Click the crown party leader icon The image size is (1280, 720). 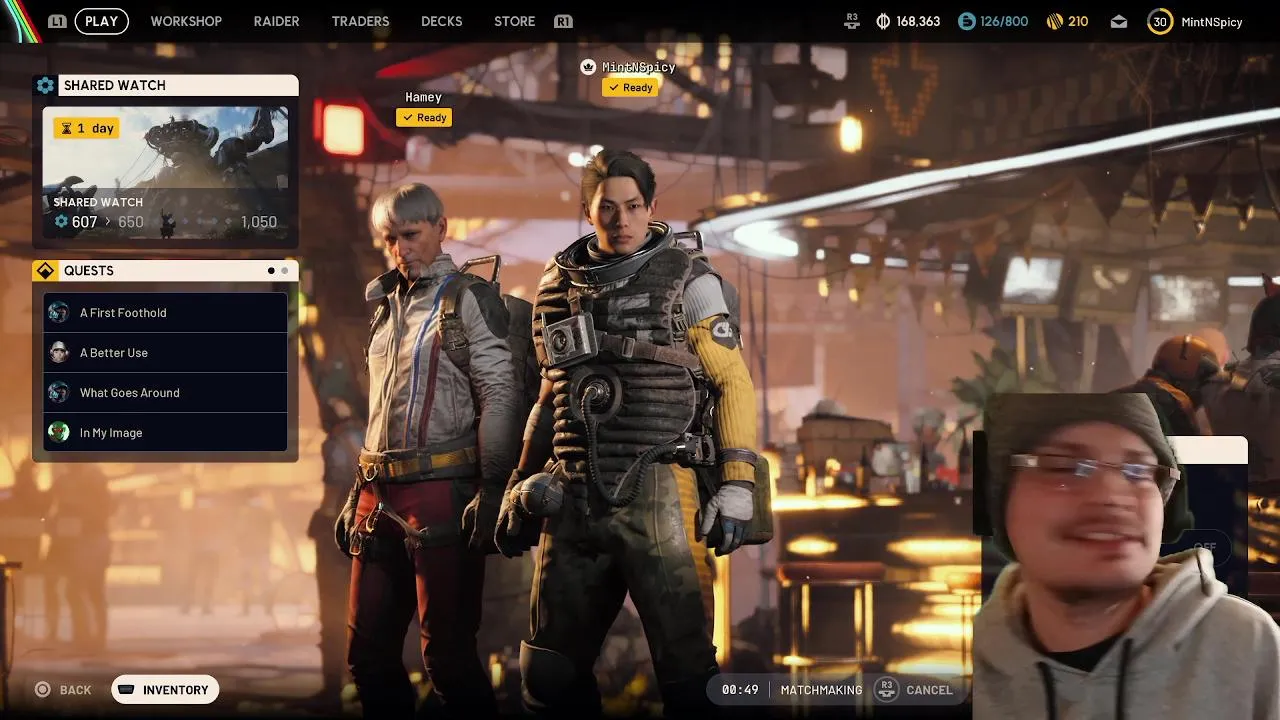pos(589,67)
